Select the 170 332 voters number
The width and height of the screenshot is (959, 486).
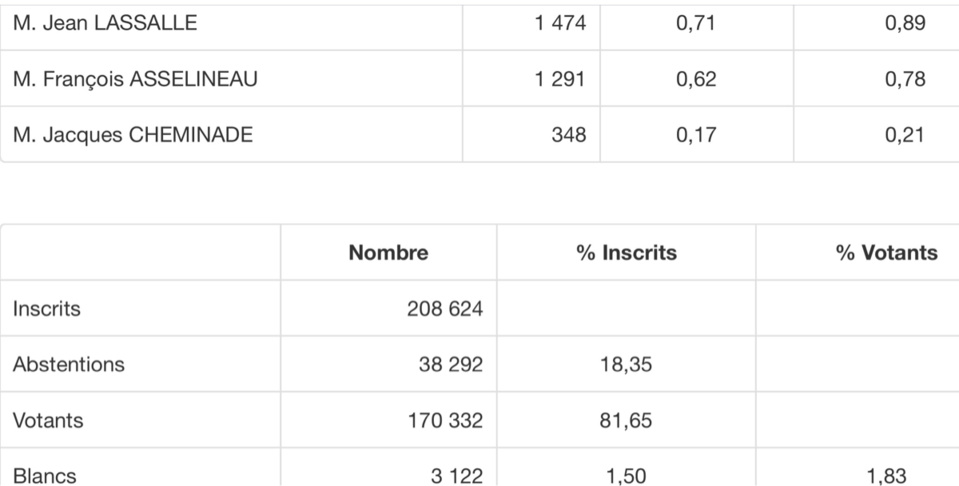pos(444,421)
